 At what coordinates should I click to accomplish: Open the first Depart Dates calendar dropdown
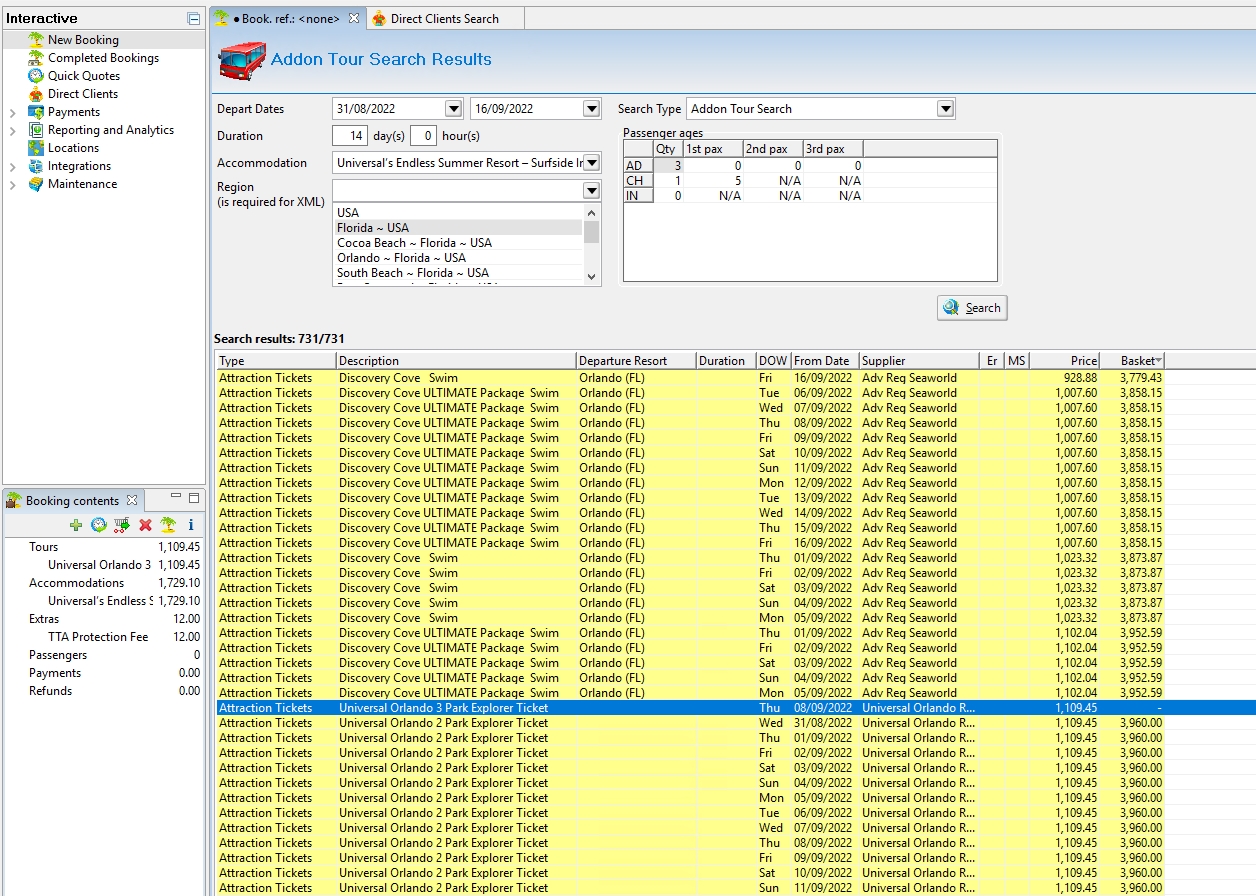(x=453, y=109)
